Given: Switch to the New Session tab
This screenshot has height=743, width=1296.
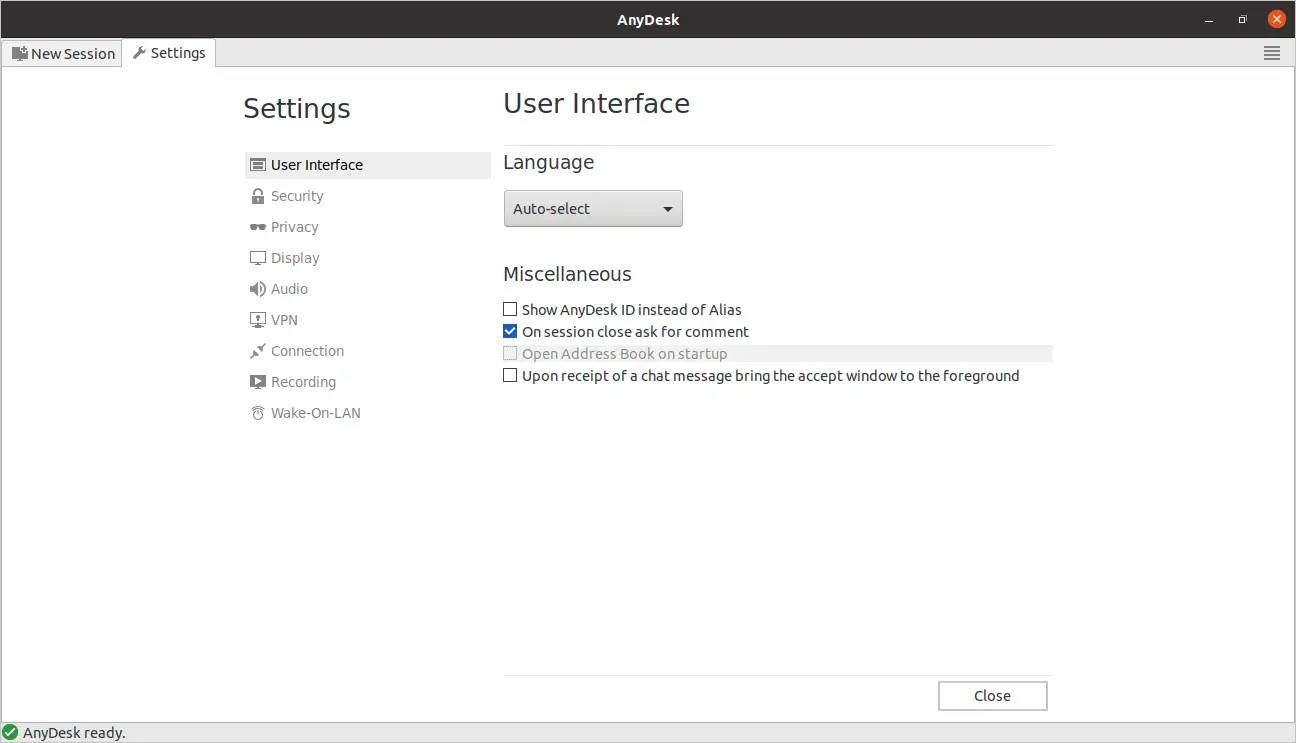Looking at the screenshot, I should [x=62, y=54].
